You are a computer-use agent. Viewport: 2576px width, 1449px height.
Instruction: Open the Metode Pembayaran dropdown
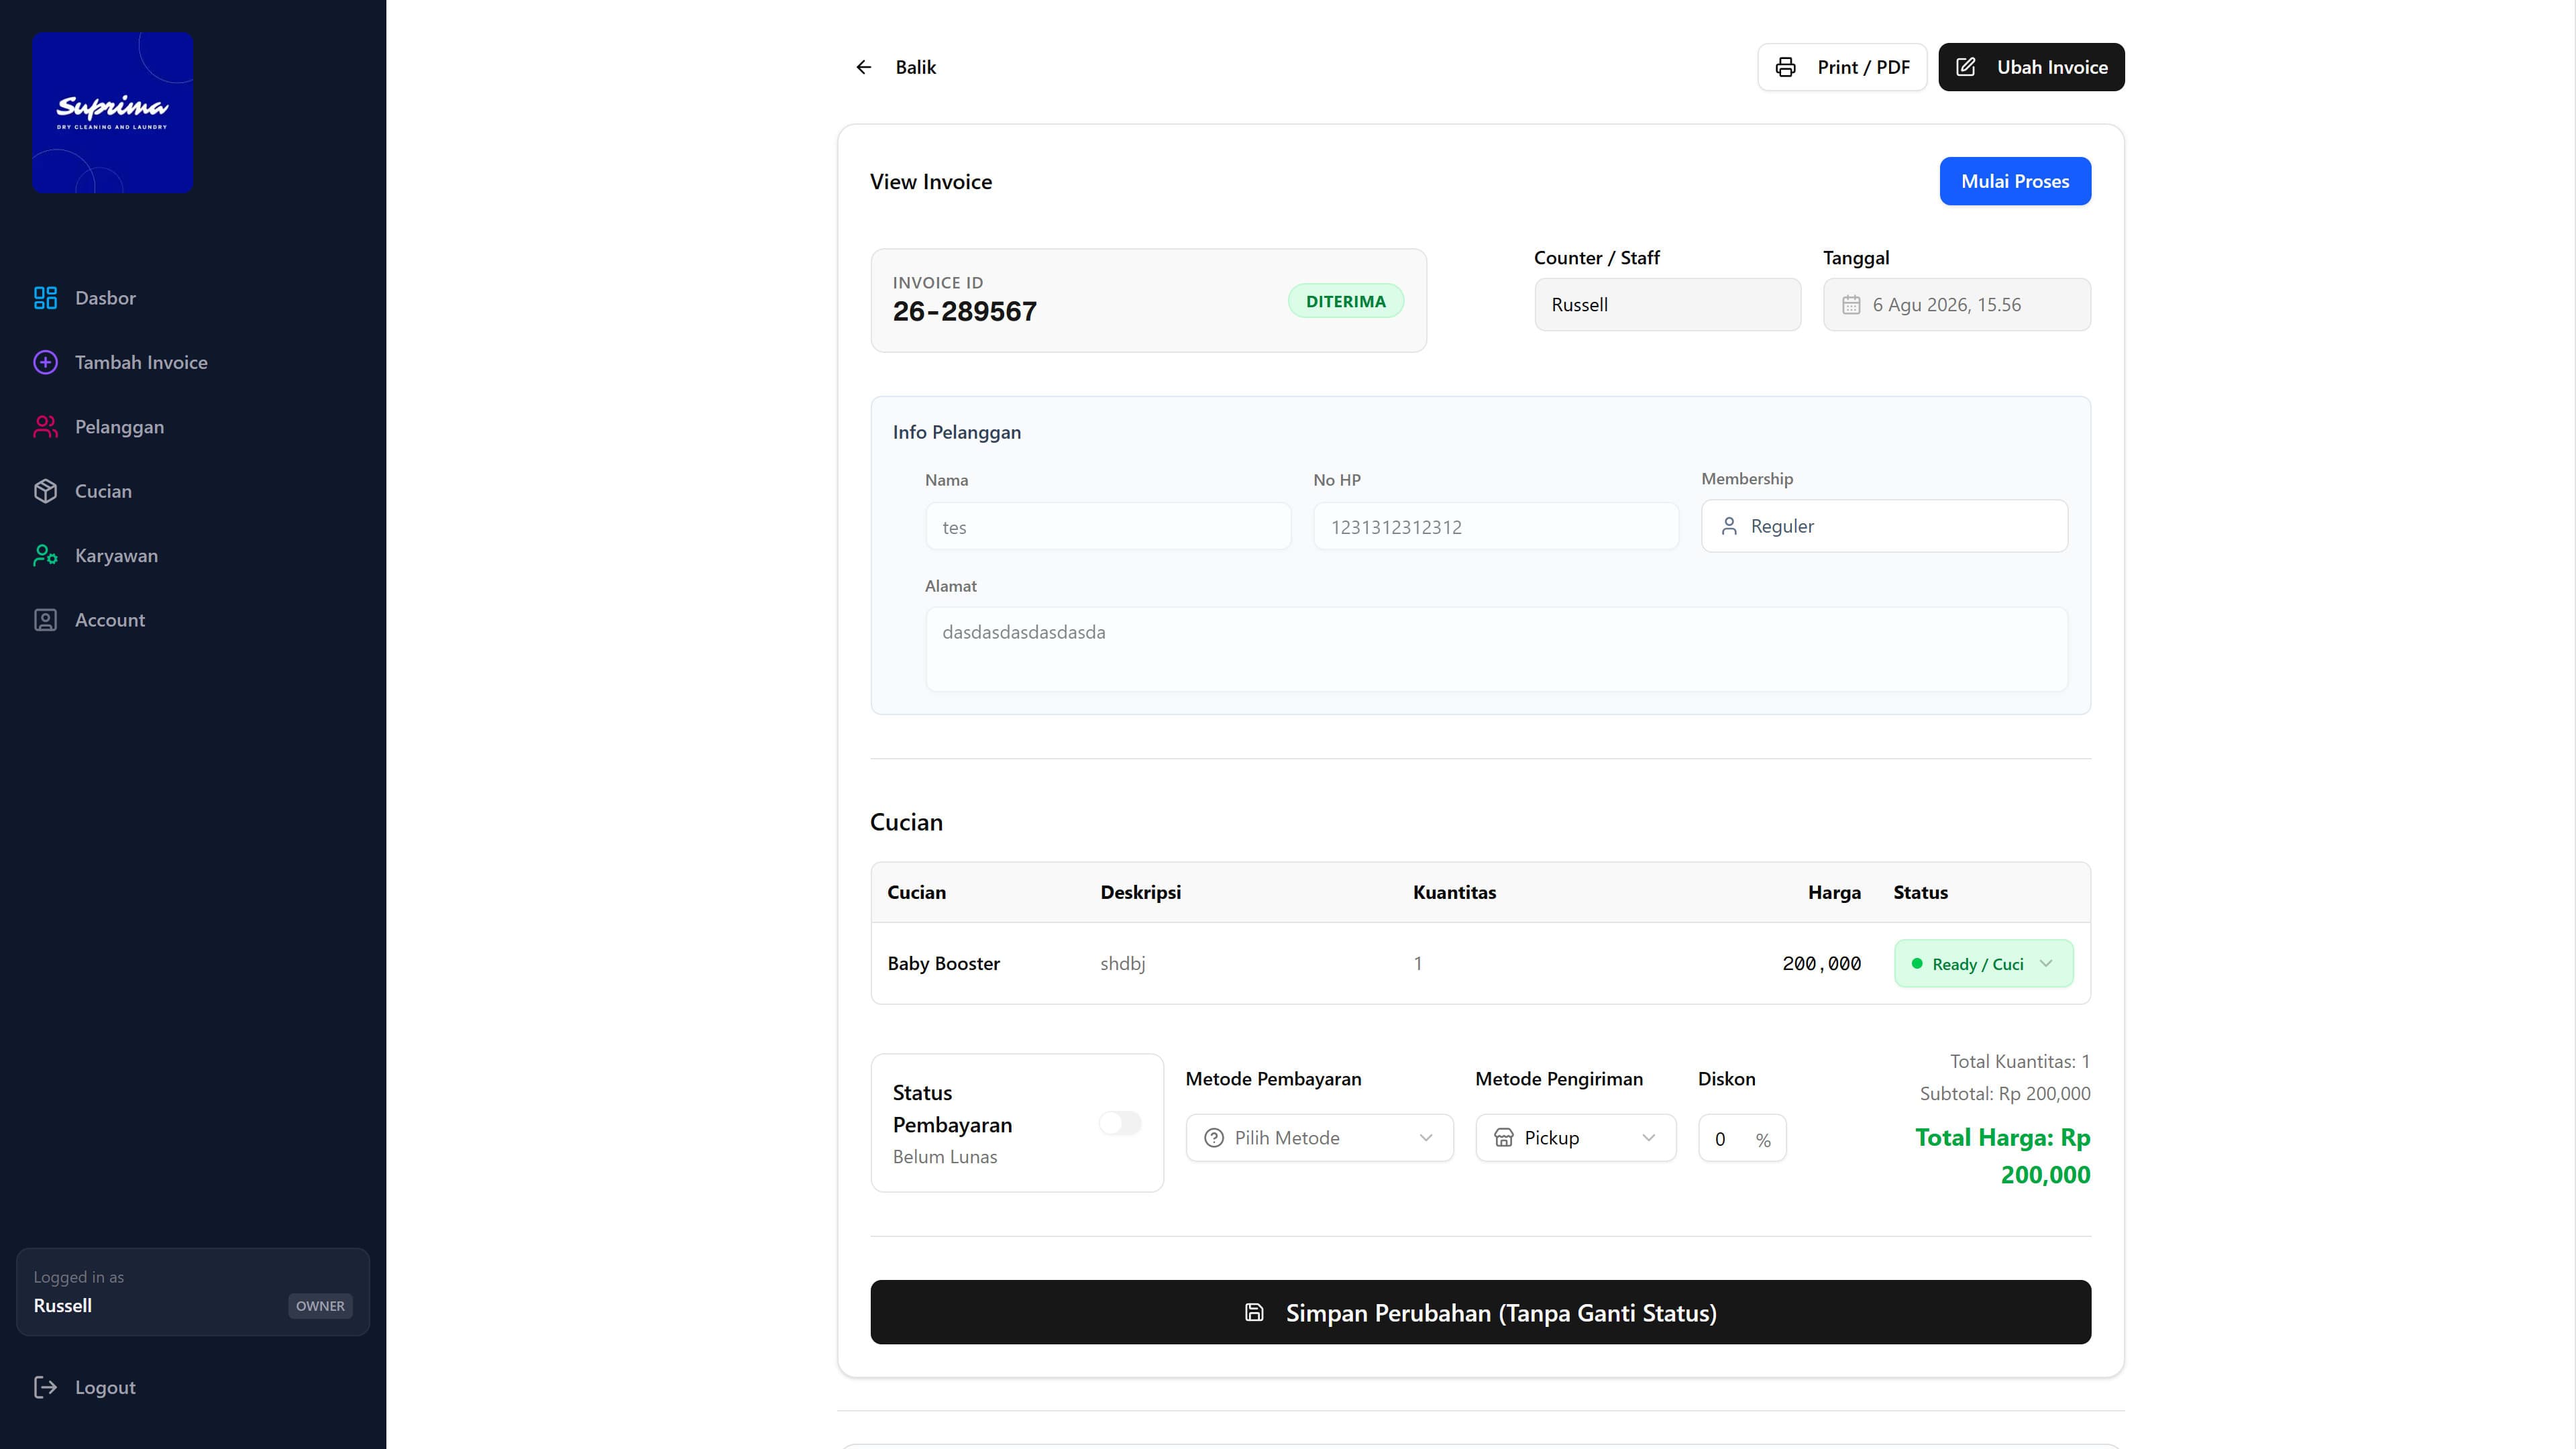[x=1319, y=1138]
